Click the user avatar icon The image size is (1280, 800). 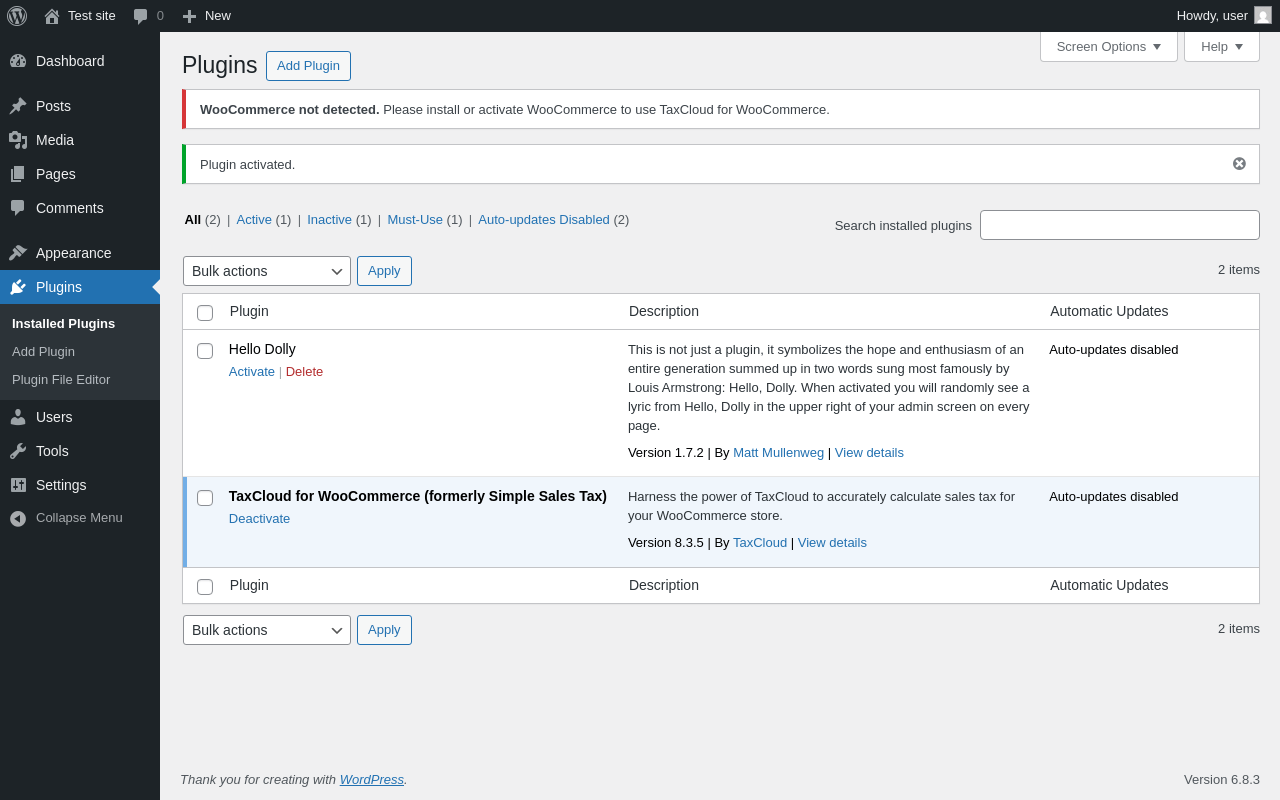(x=1263, y=16)
